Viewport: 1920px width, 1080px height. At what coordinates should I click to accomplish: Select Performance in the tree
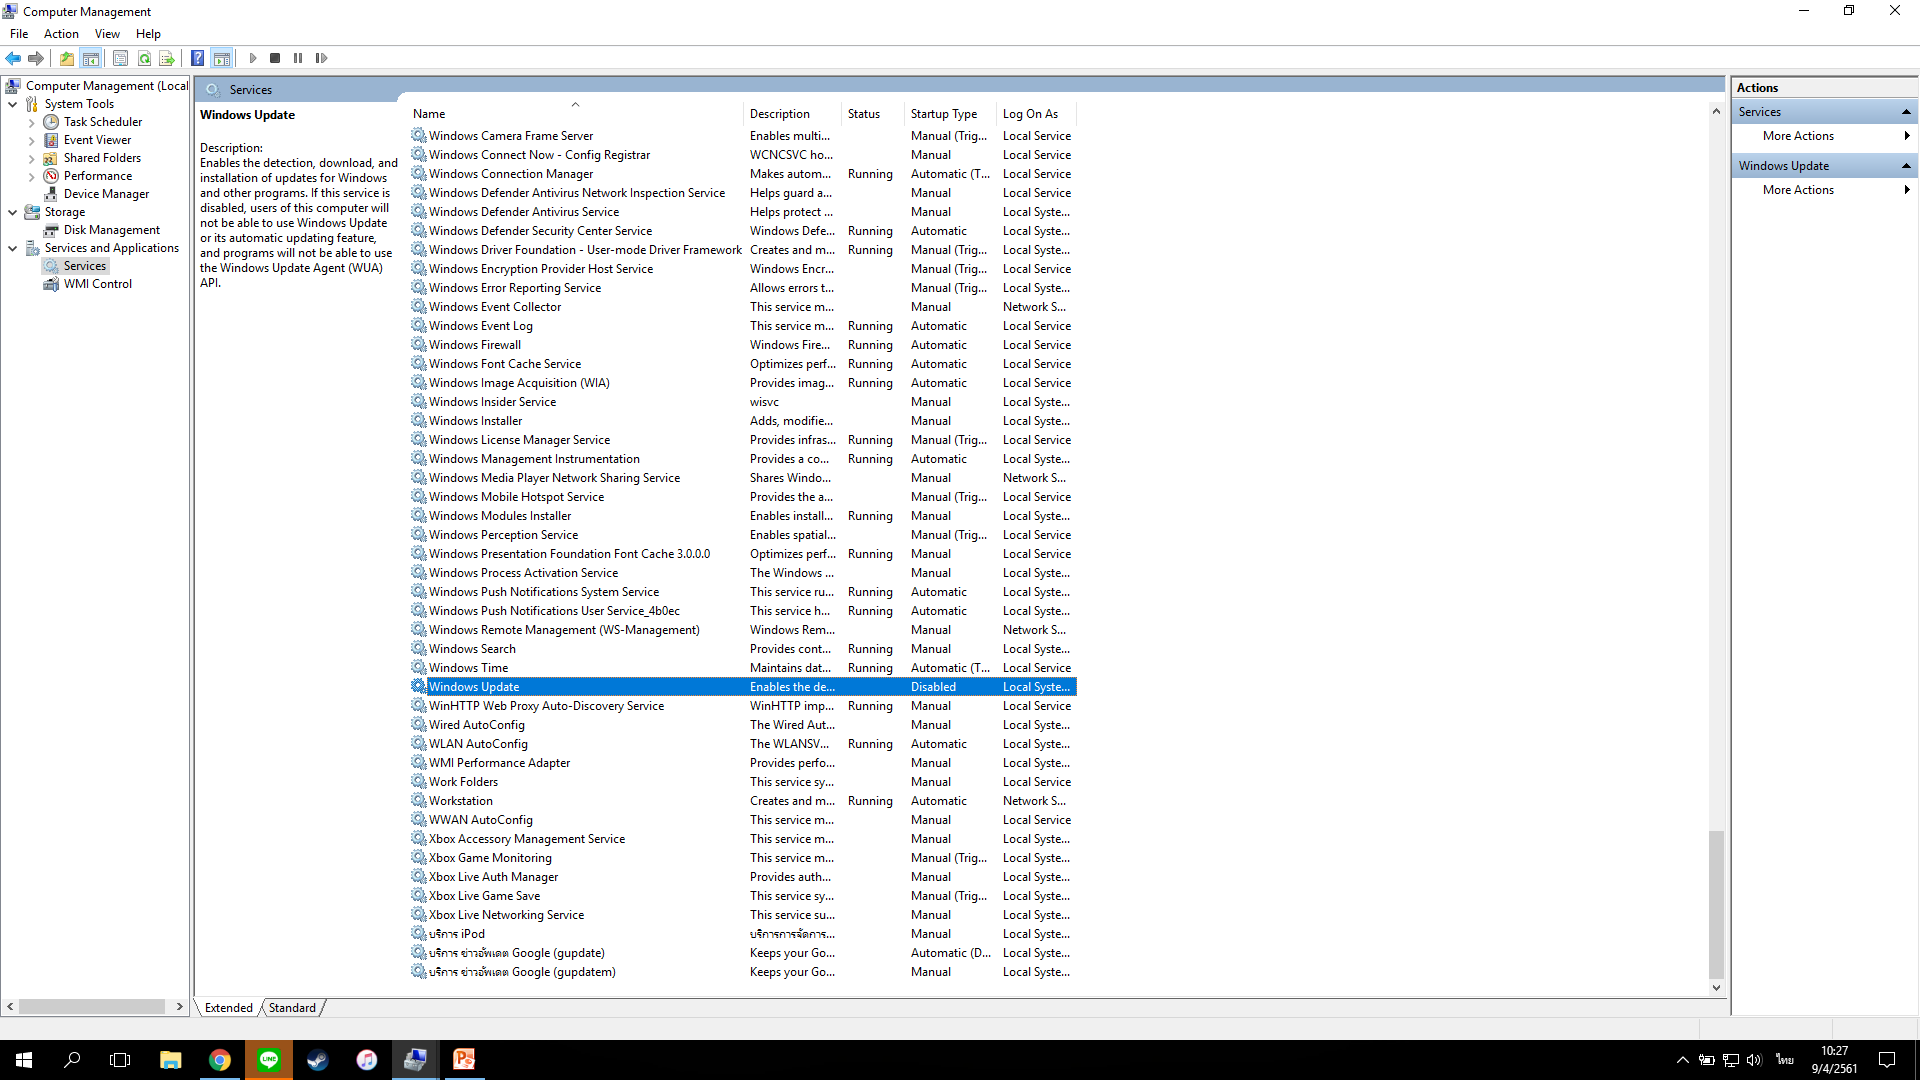(x=97, y=176)
